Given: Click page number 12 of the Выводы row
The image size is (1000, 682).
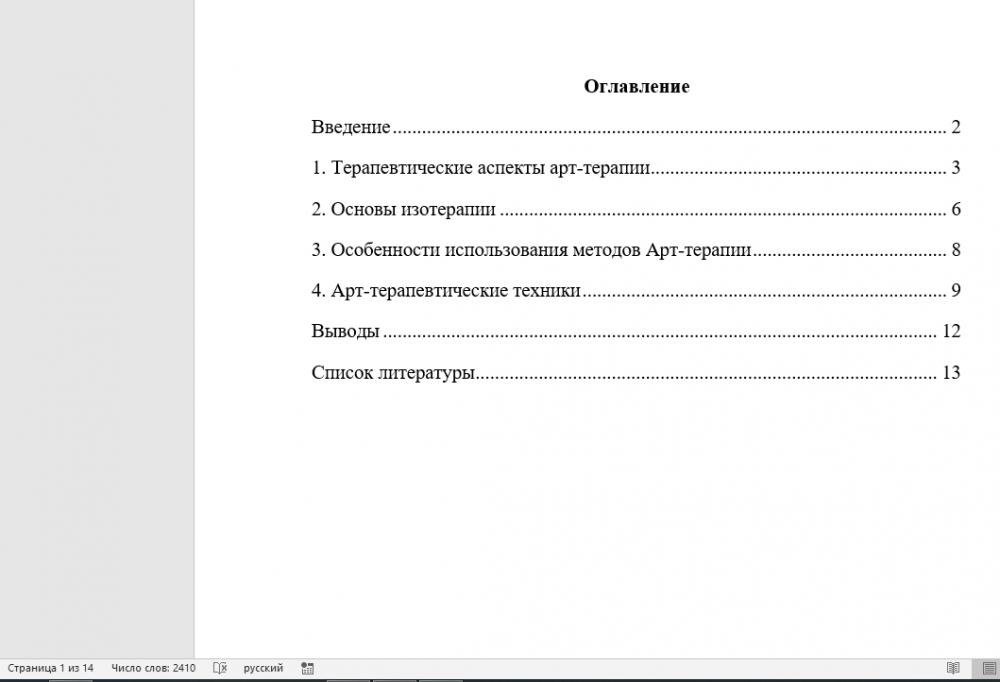Looking at the screenshot, I should click(951, 331).
